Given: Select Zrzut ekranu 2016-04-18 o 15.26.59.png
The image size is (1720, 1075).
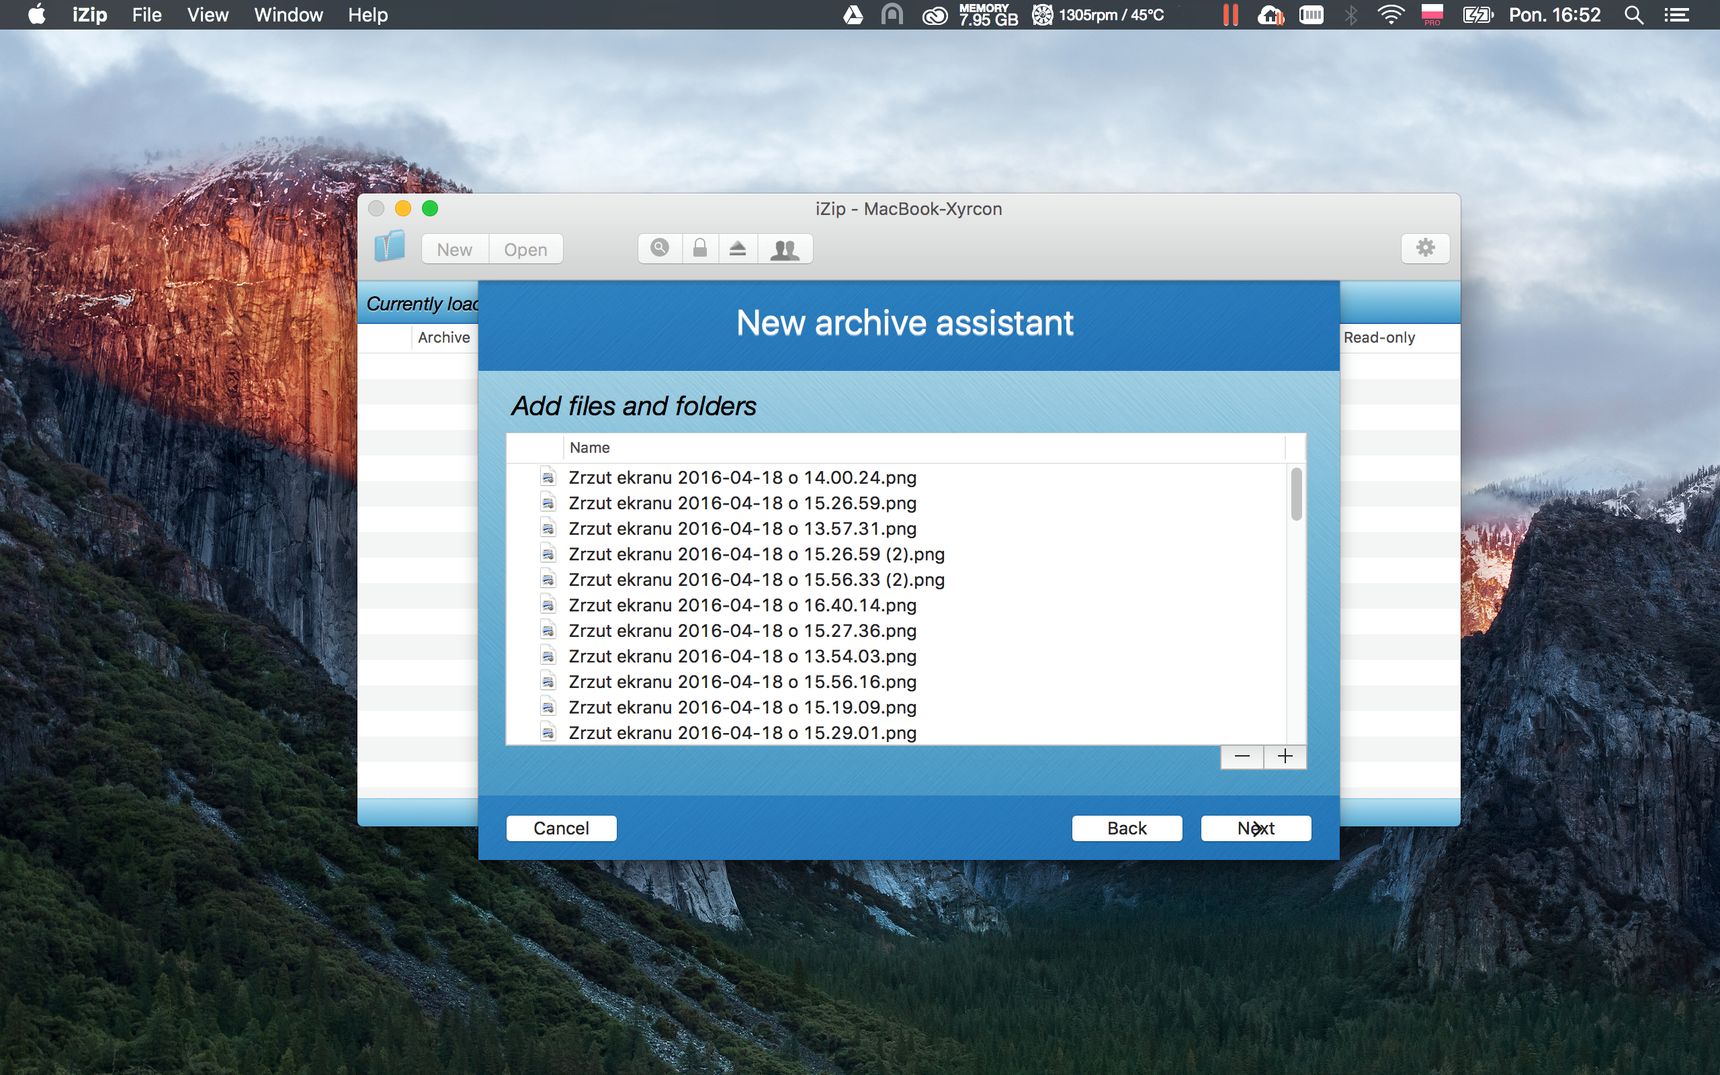Looking at the screenshot, I should point(743,503).
